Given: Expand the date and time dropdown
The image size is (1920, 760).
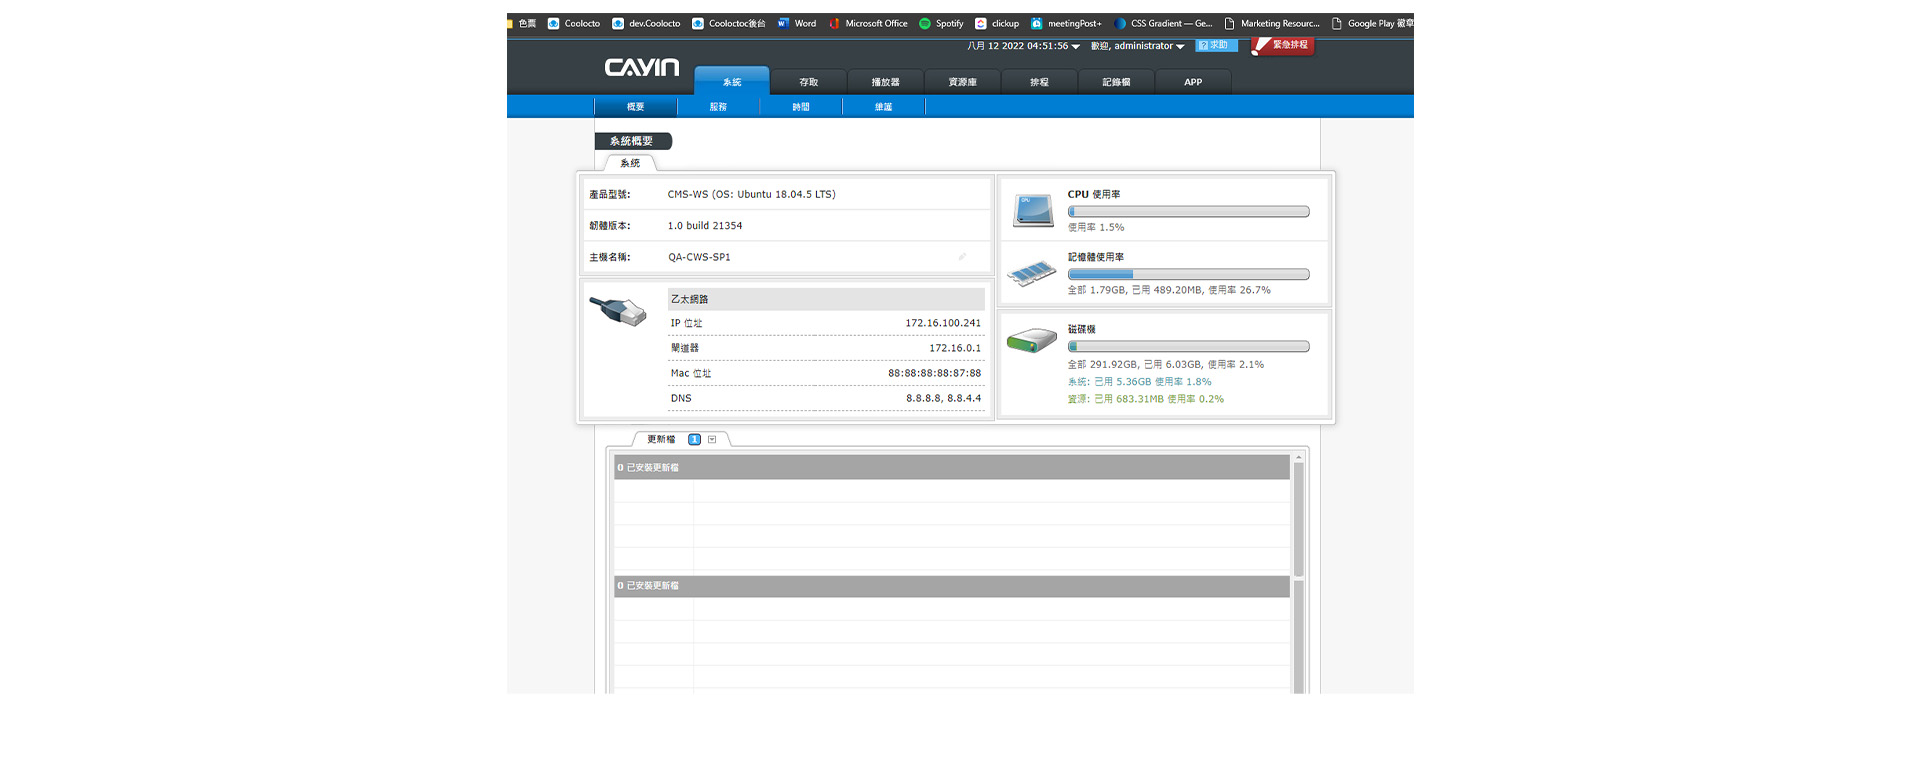Looking at the screenshot, I should [x=1075, y=47].
